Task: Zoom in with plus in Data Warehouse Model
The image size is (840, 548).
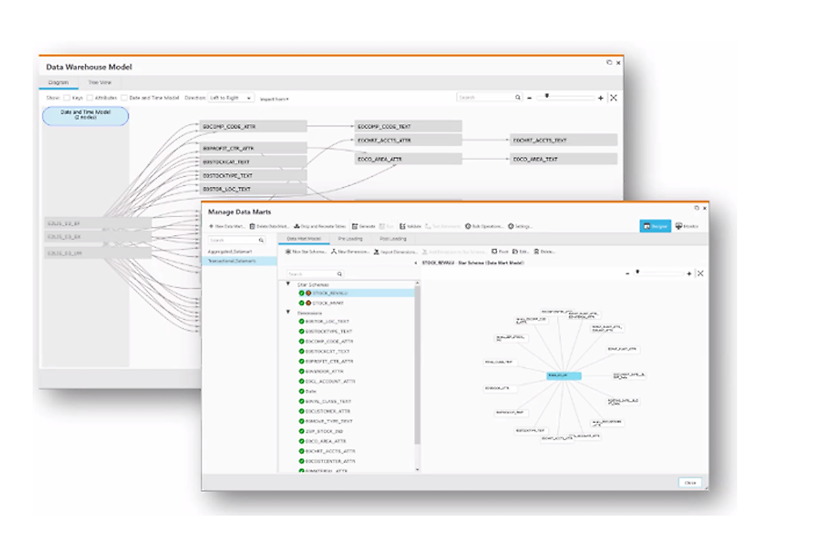Action: 601,98
